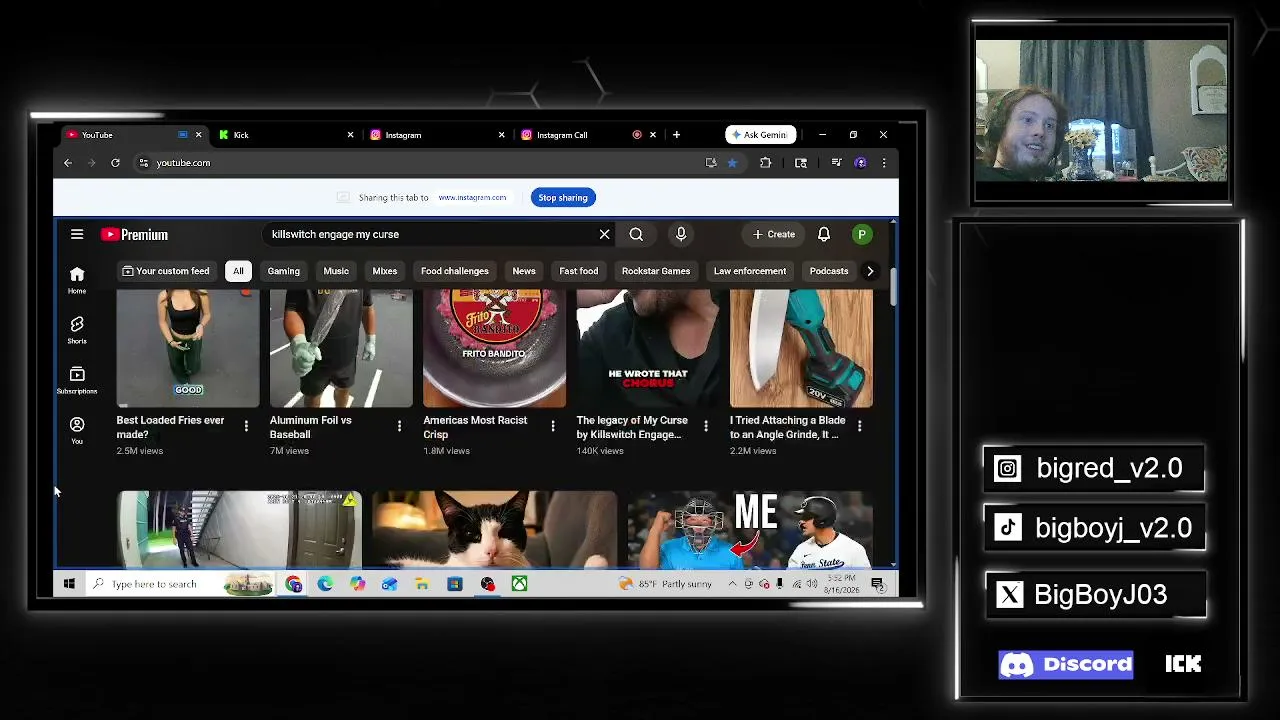Expand the system tray hidden icons

point(732,584)
